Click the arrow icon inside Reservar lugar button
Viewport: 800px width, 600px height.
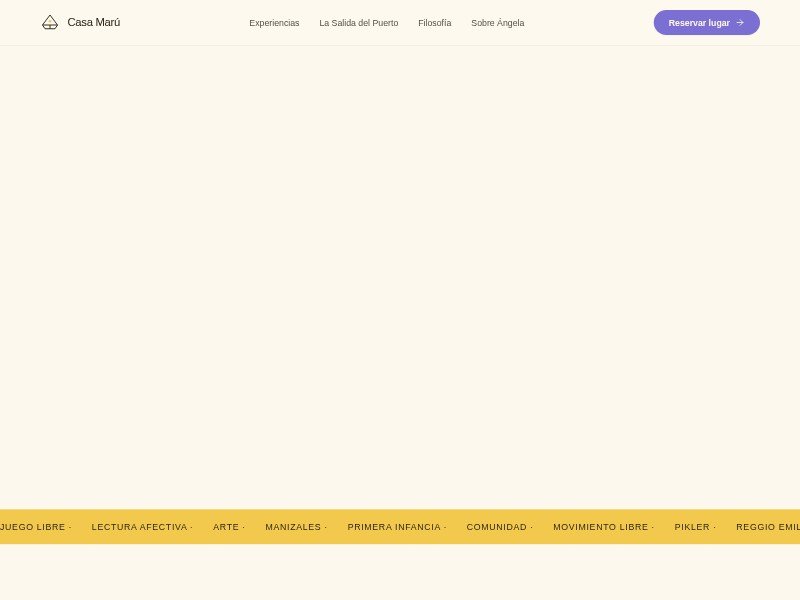point(739,22)
